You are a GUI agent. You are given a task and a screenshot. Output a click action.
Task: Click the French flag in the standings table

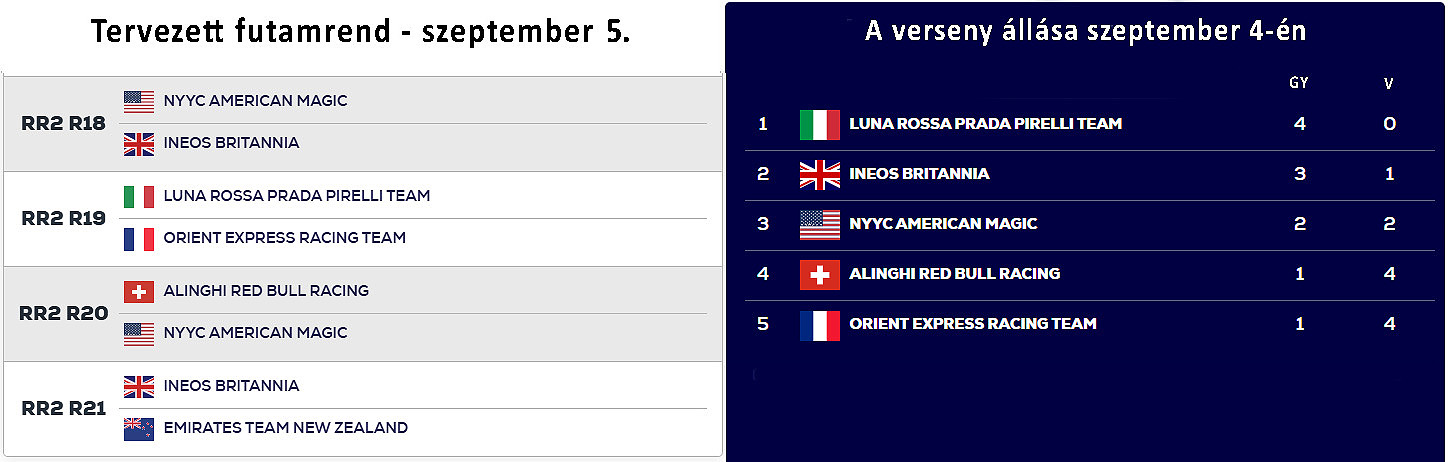coord(820,325)
